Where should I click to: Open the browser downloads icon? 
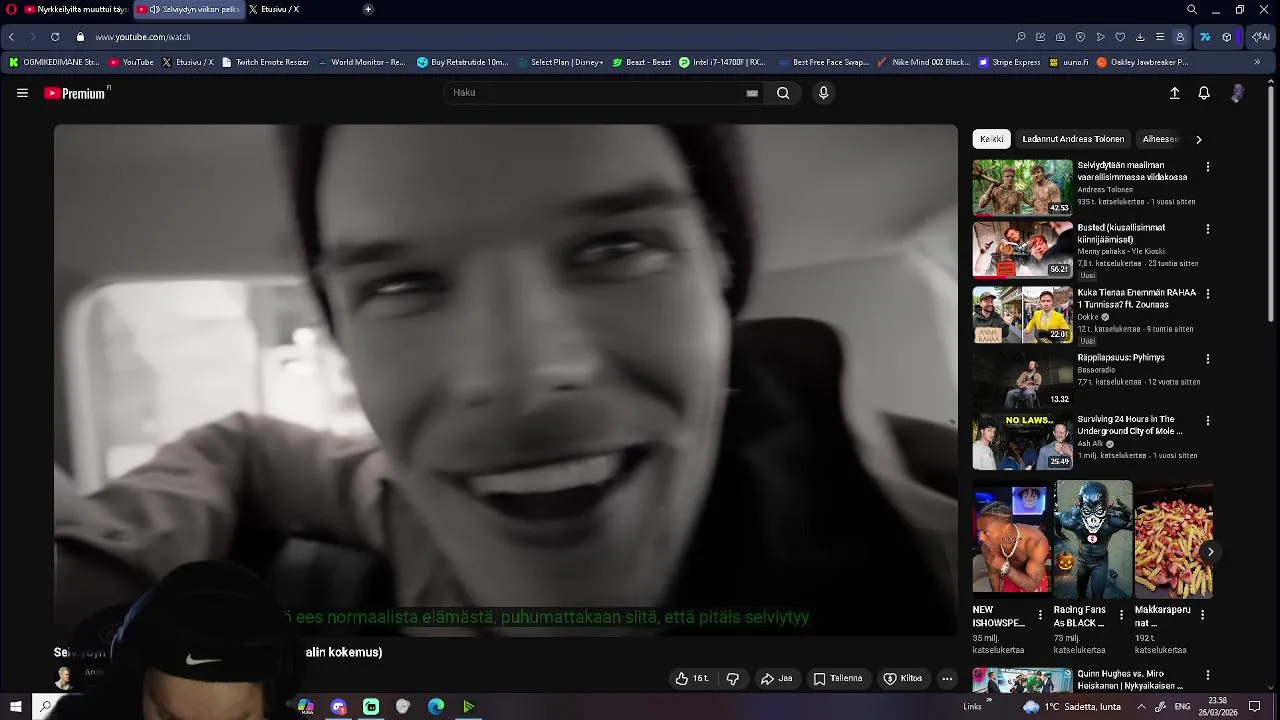tap(1140, 37)
